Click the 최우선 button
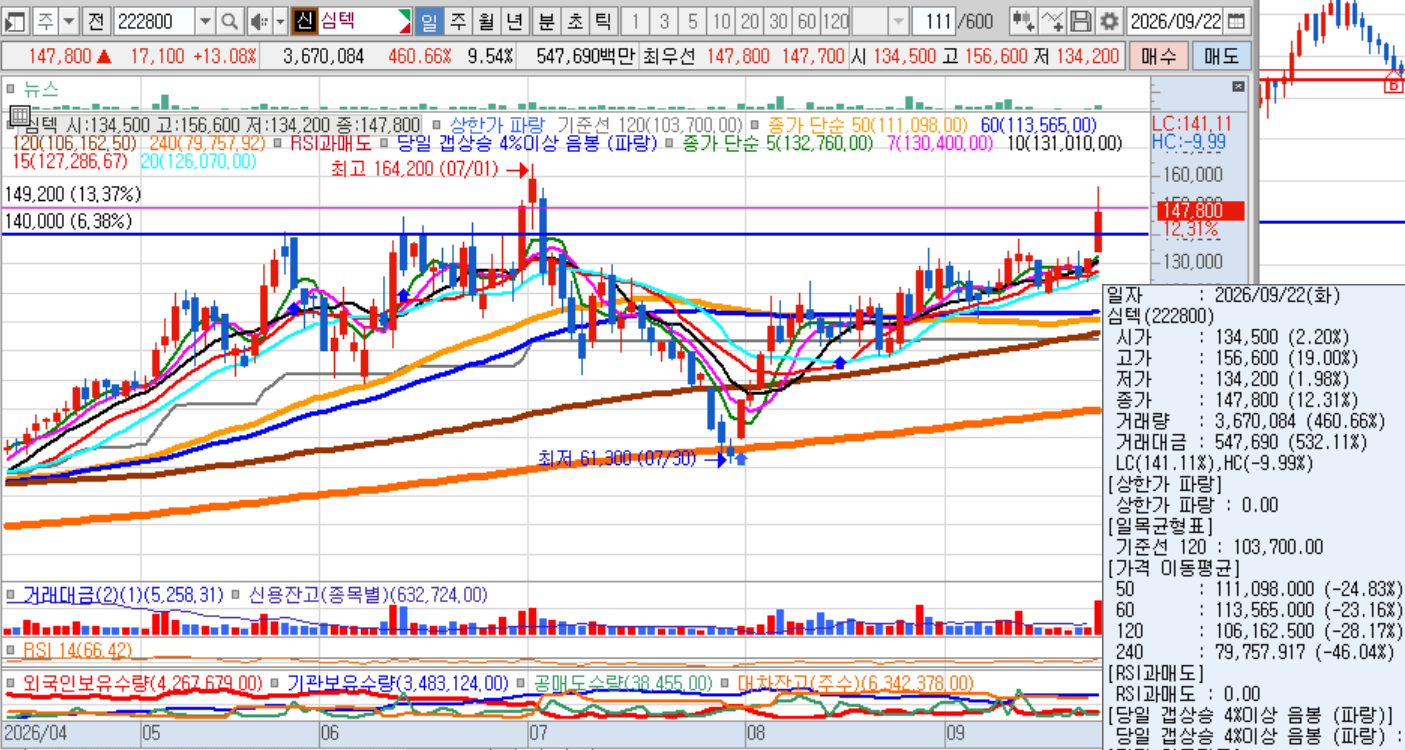The width and height of the screenshot is (1405, 750). (x=671, y=56)
